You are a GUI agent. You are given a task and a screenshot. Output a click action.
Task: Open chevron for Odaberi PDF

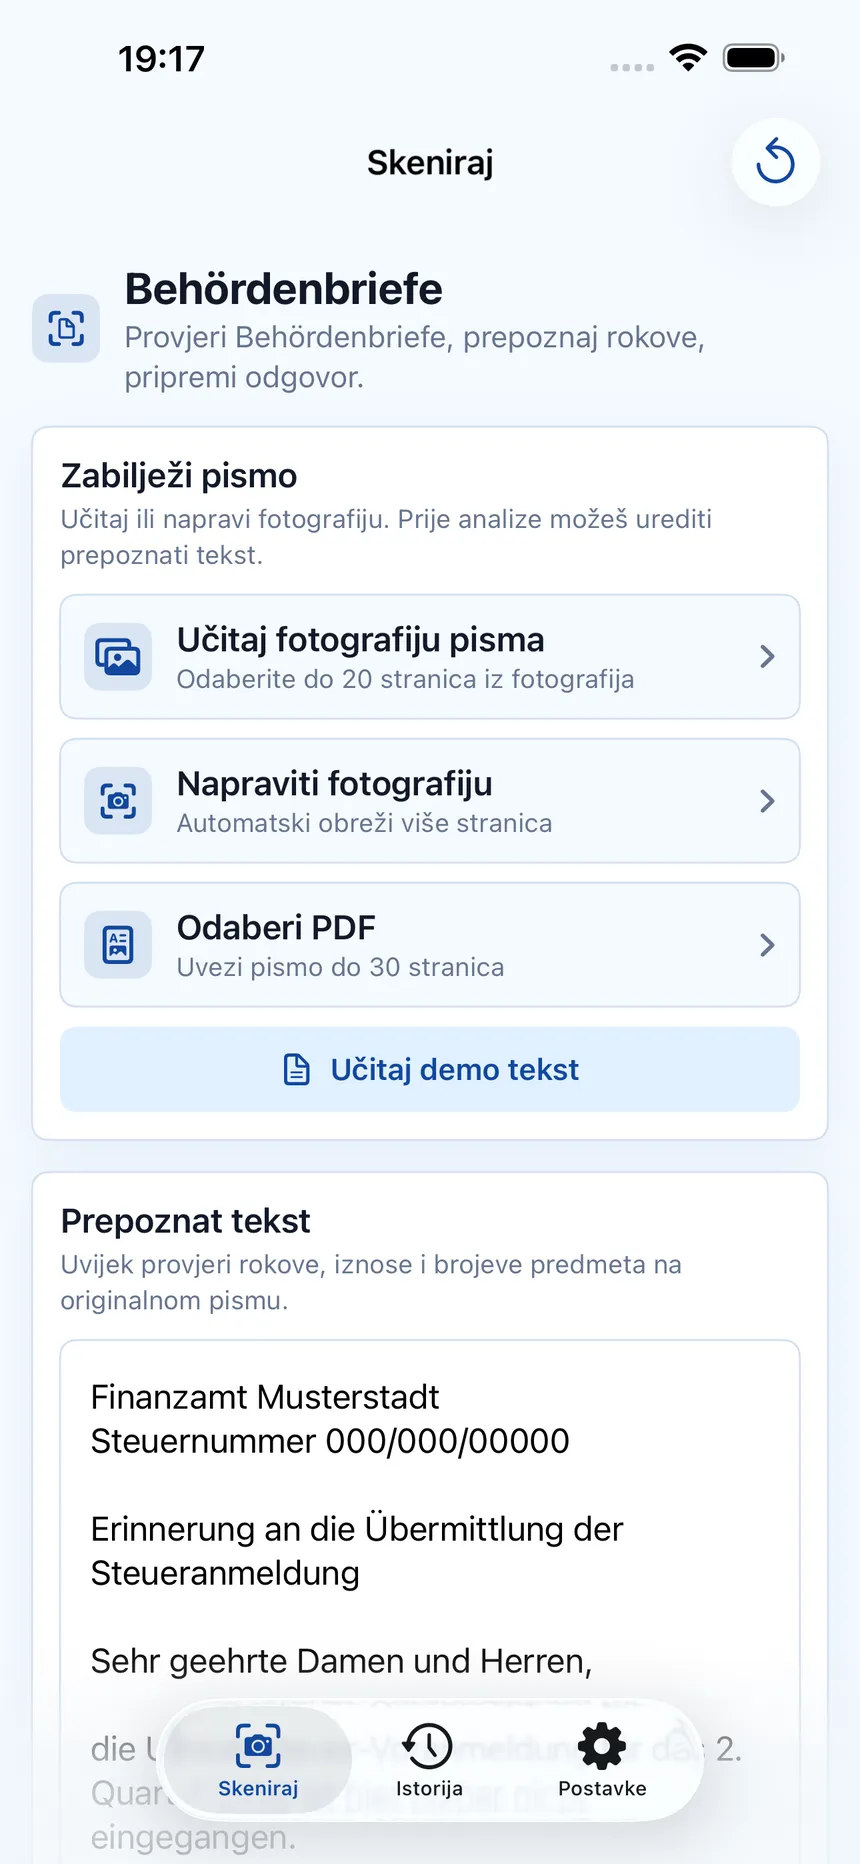point(767,945)
